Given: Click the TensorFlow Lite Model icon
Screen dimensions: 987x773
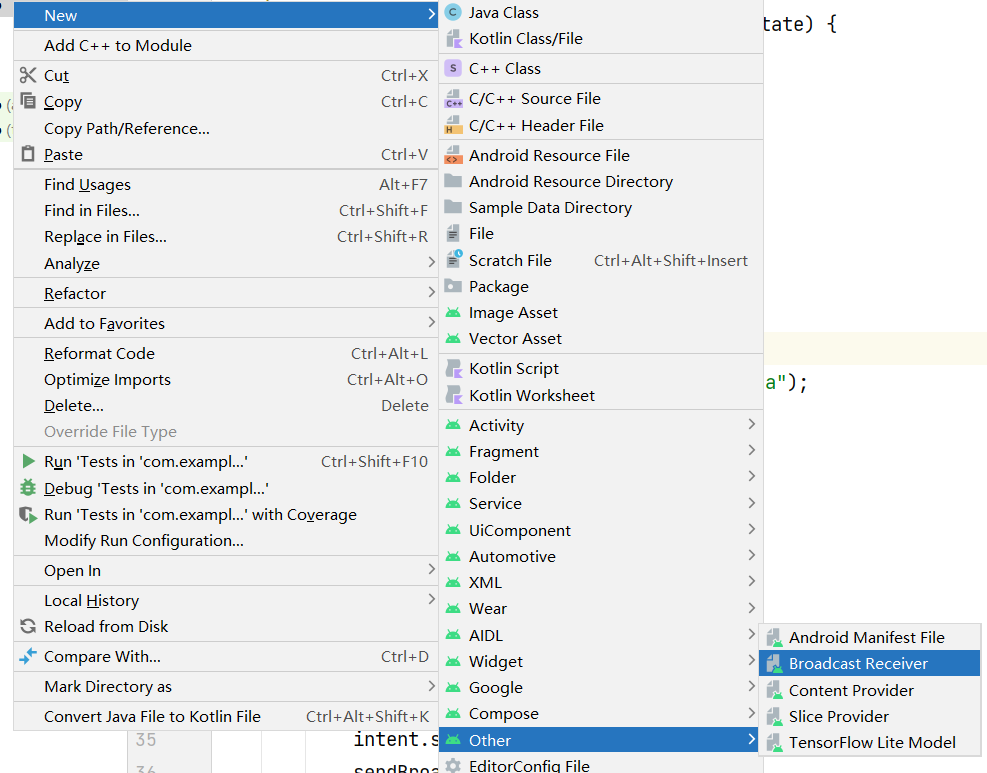Looking at the screenshot, I should pos(774,743).
